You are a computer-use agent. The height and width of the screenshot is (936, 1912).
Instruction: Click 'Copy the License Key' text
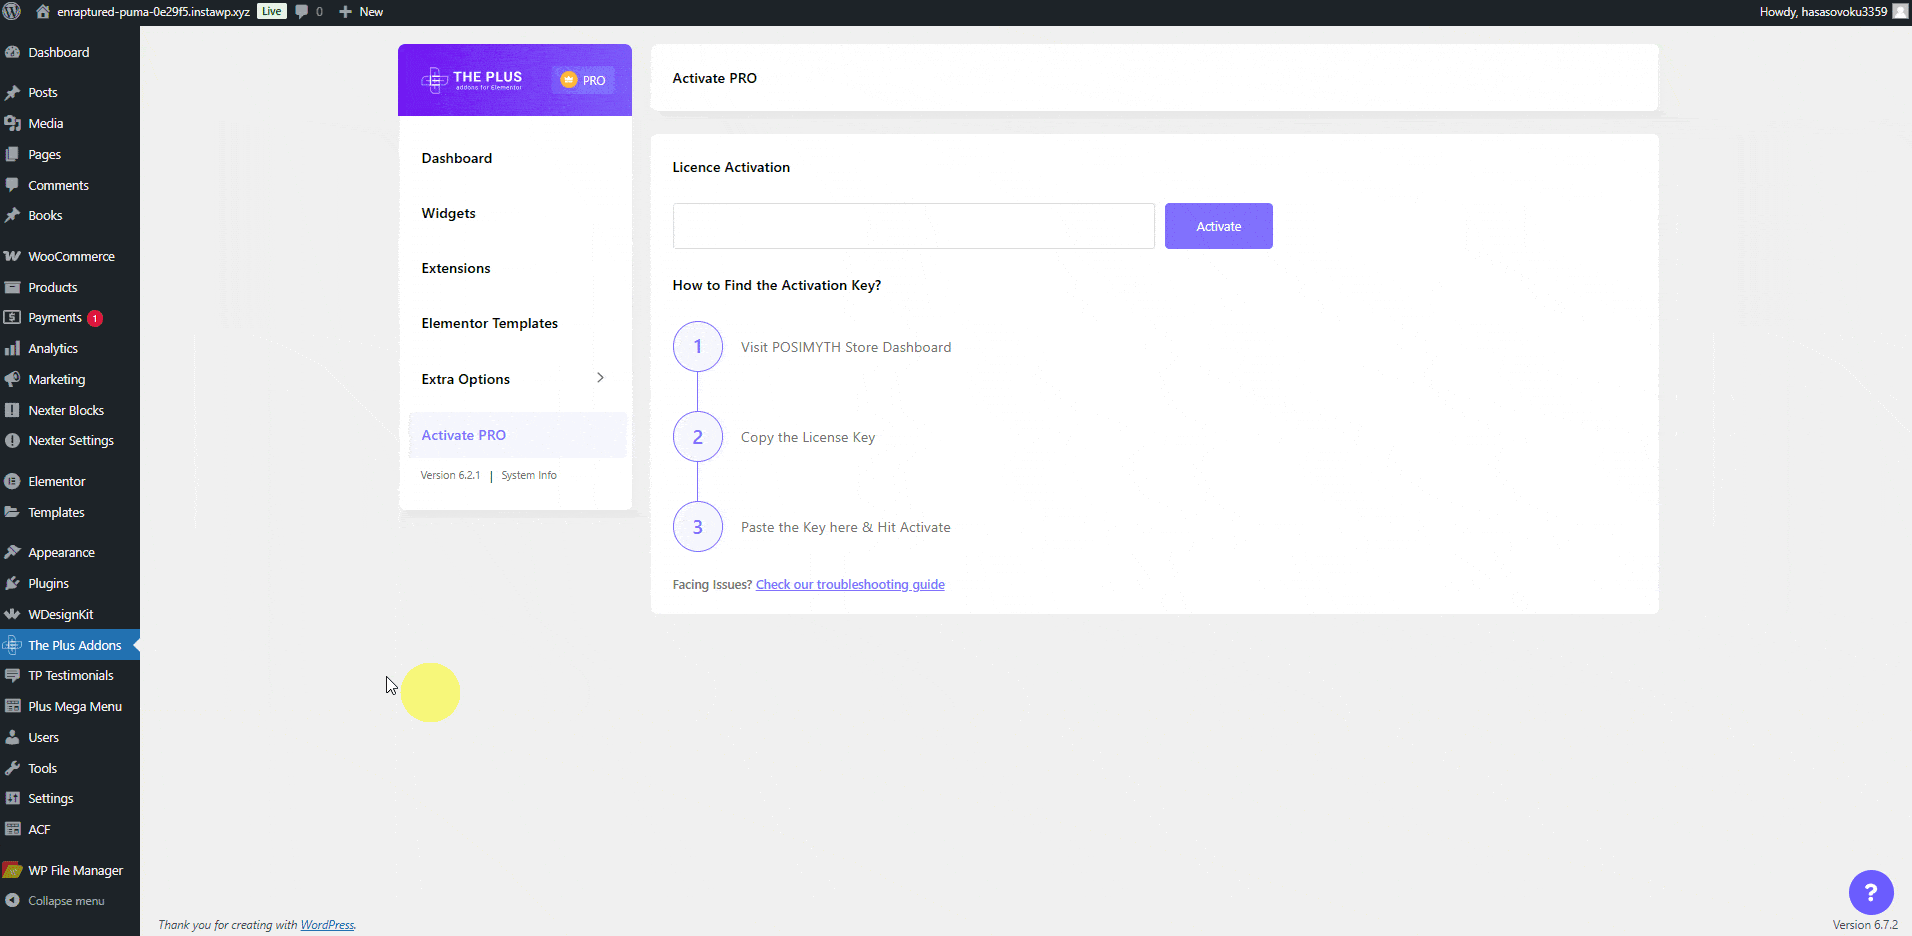pyautogui.click(x=808, y=437)
